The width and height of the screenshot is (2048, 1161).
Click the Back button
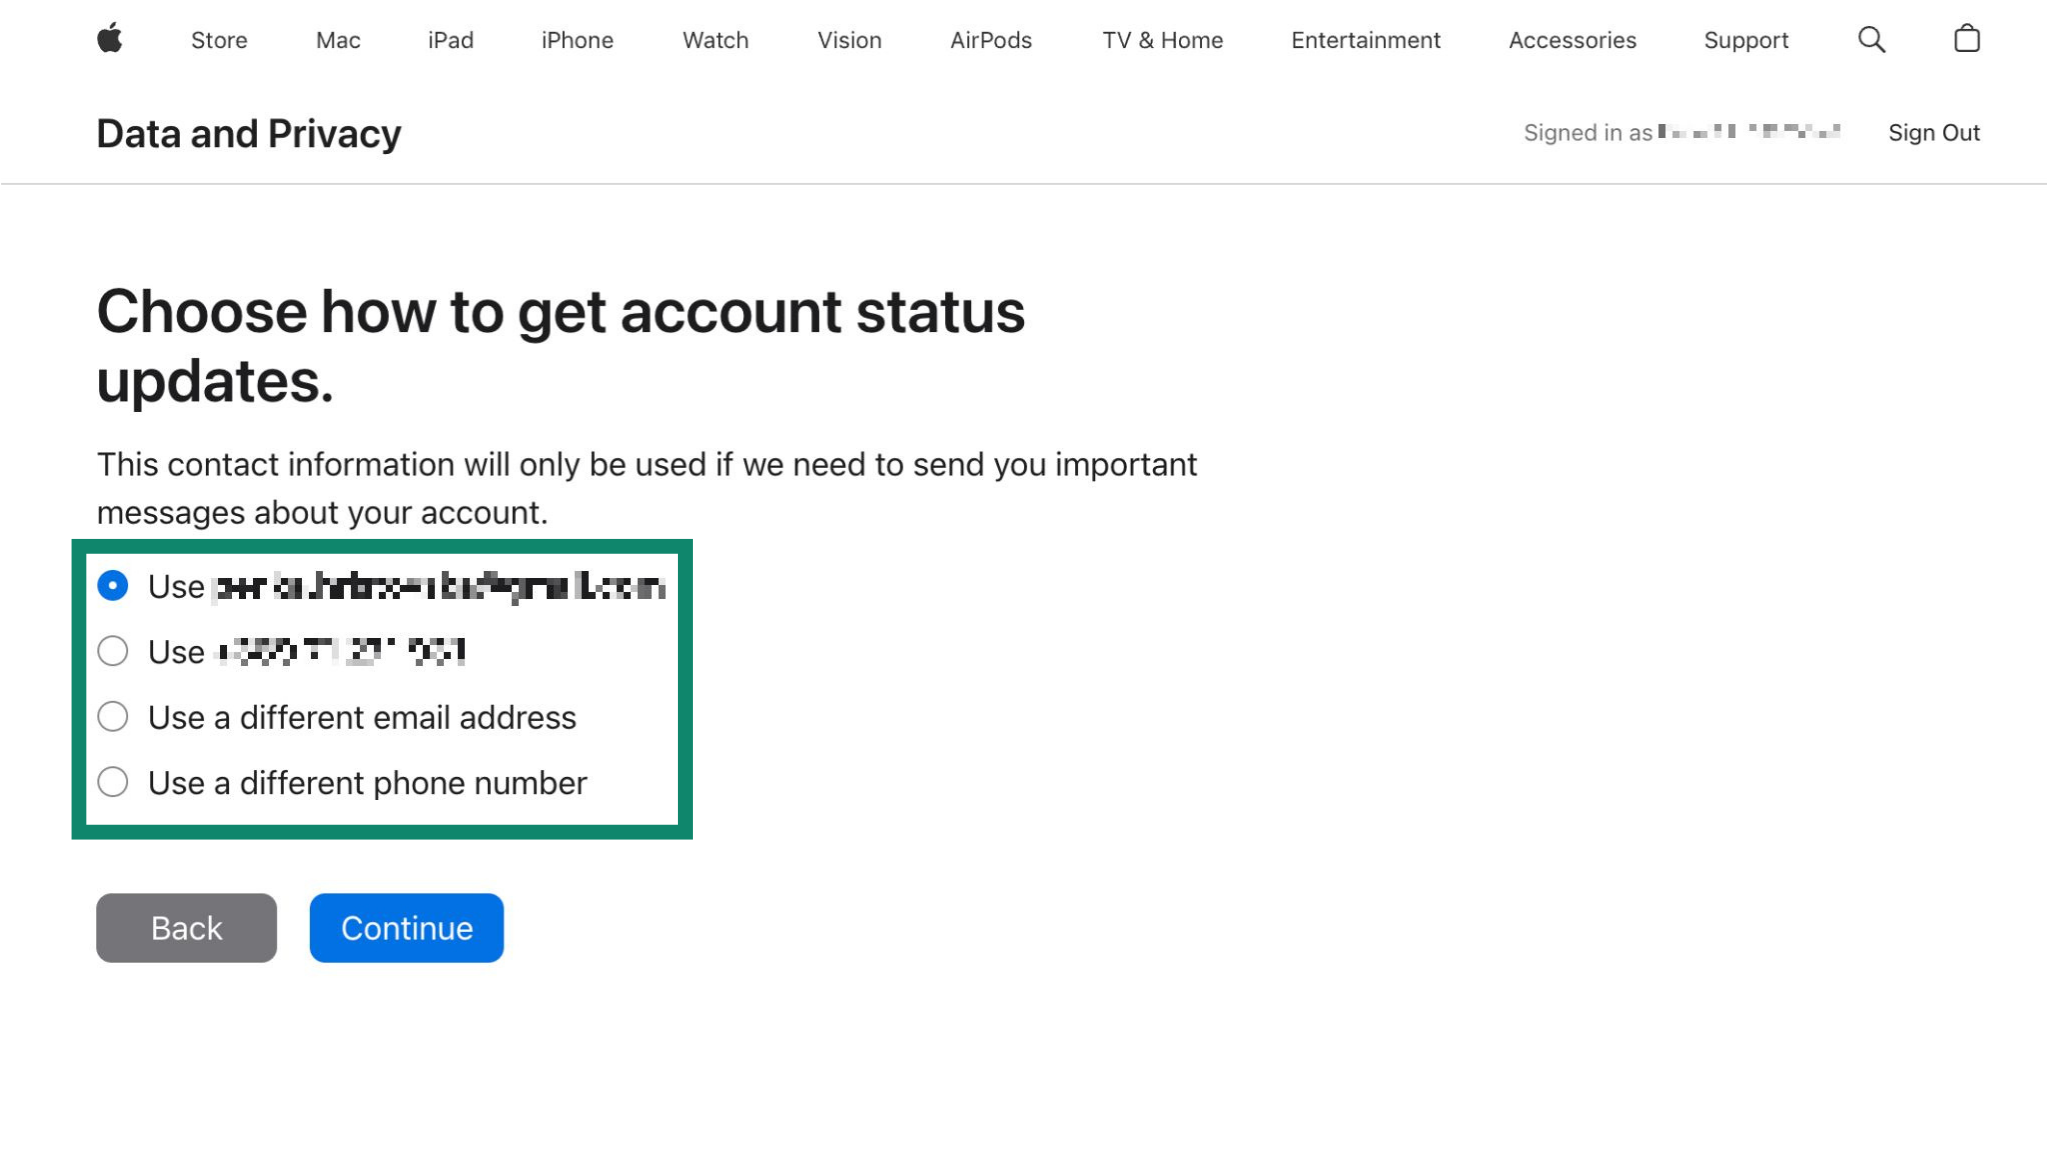click(185, 927)
